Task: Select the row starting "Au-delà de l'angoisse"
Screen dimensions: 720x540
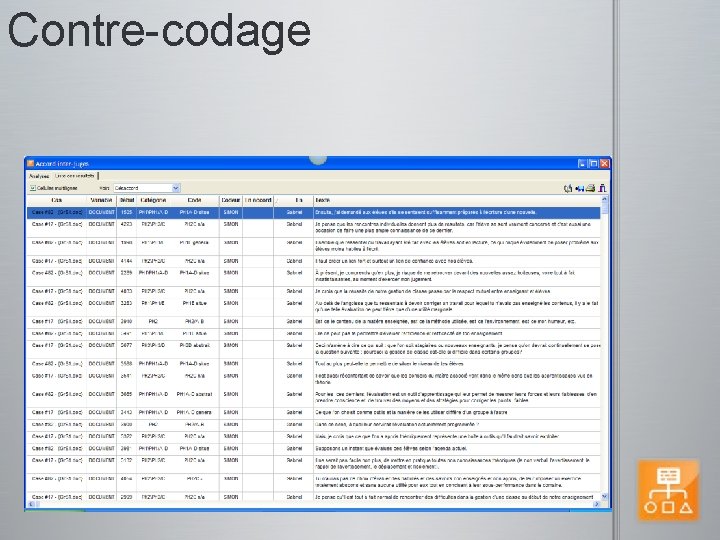Action: 314,307
